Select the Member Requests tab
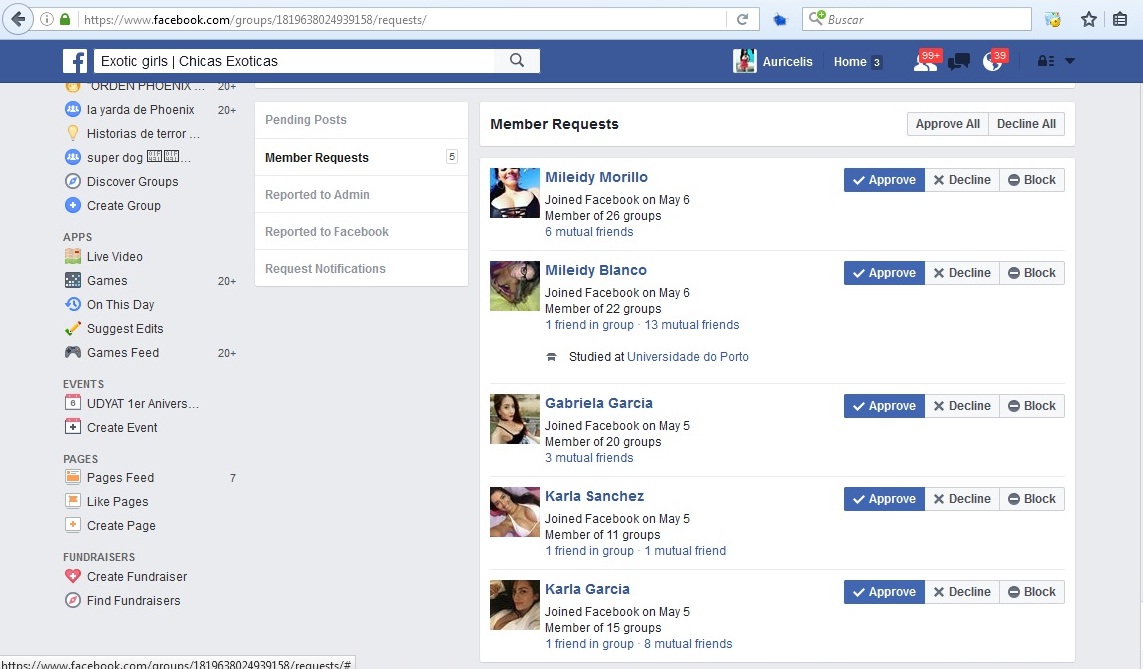This screenshot has height=669, width=1143. click(361, 157)
